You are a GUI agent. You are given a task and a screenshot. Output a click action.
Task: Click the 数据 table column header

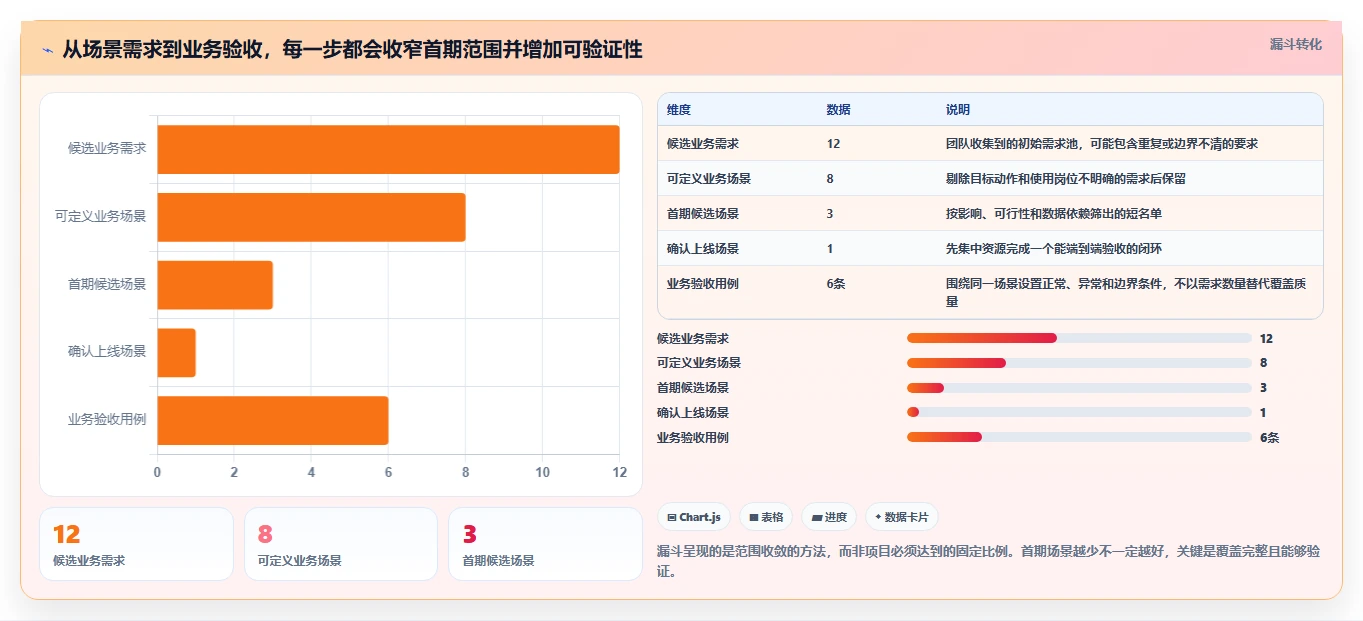click(x=839, y=110)
